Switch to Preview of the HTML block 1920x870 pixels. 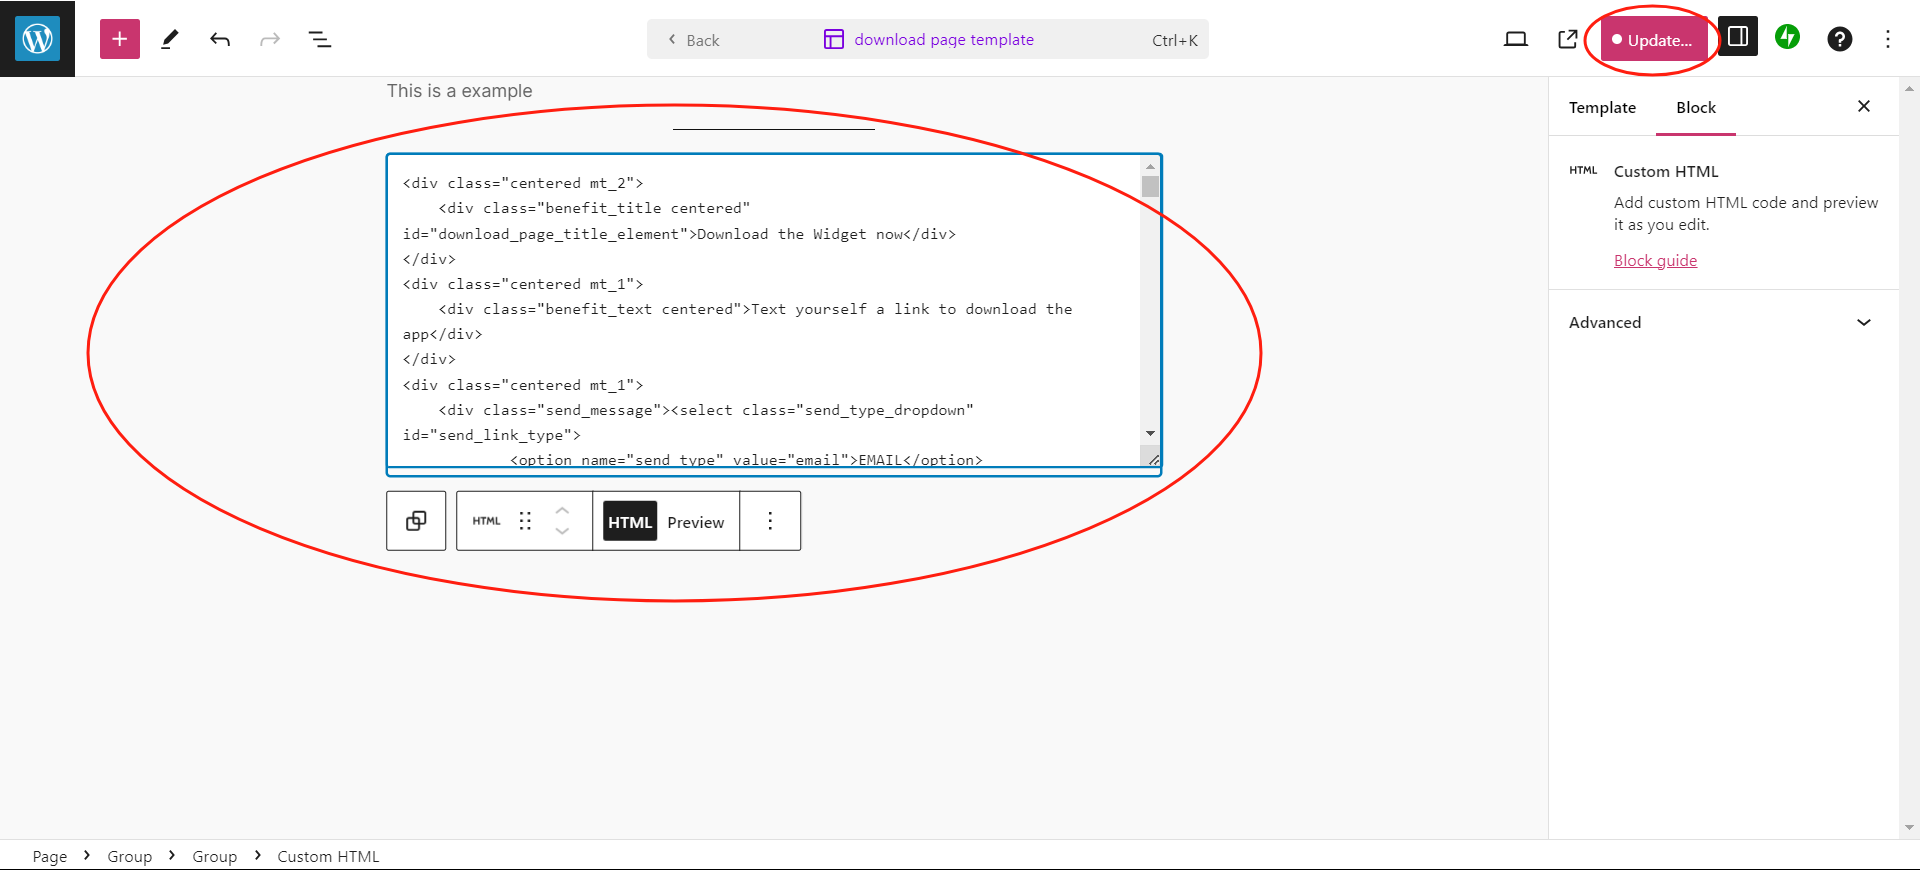click(x=696, y=522)
